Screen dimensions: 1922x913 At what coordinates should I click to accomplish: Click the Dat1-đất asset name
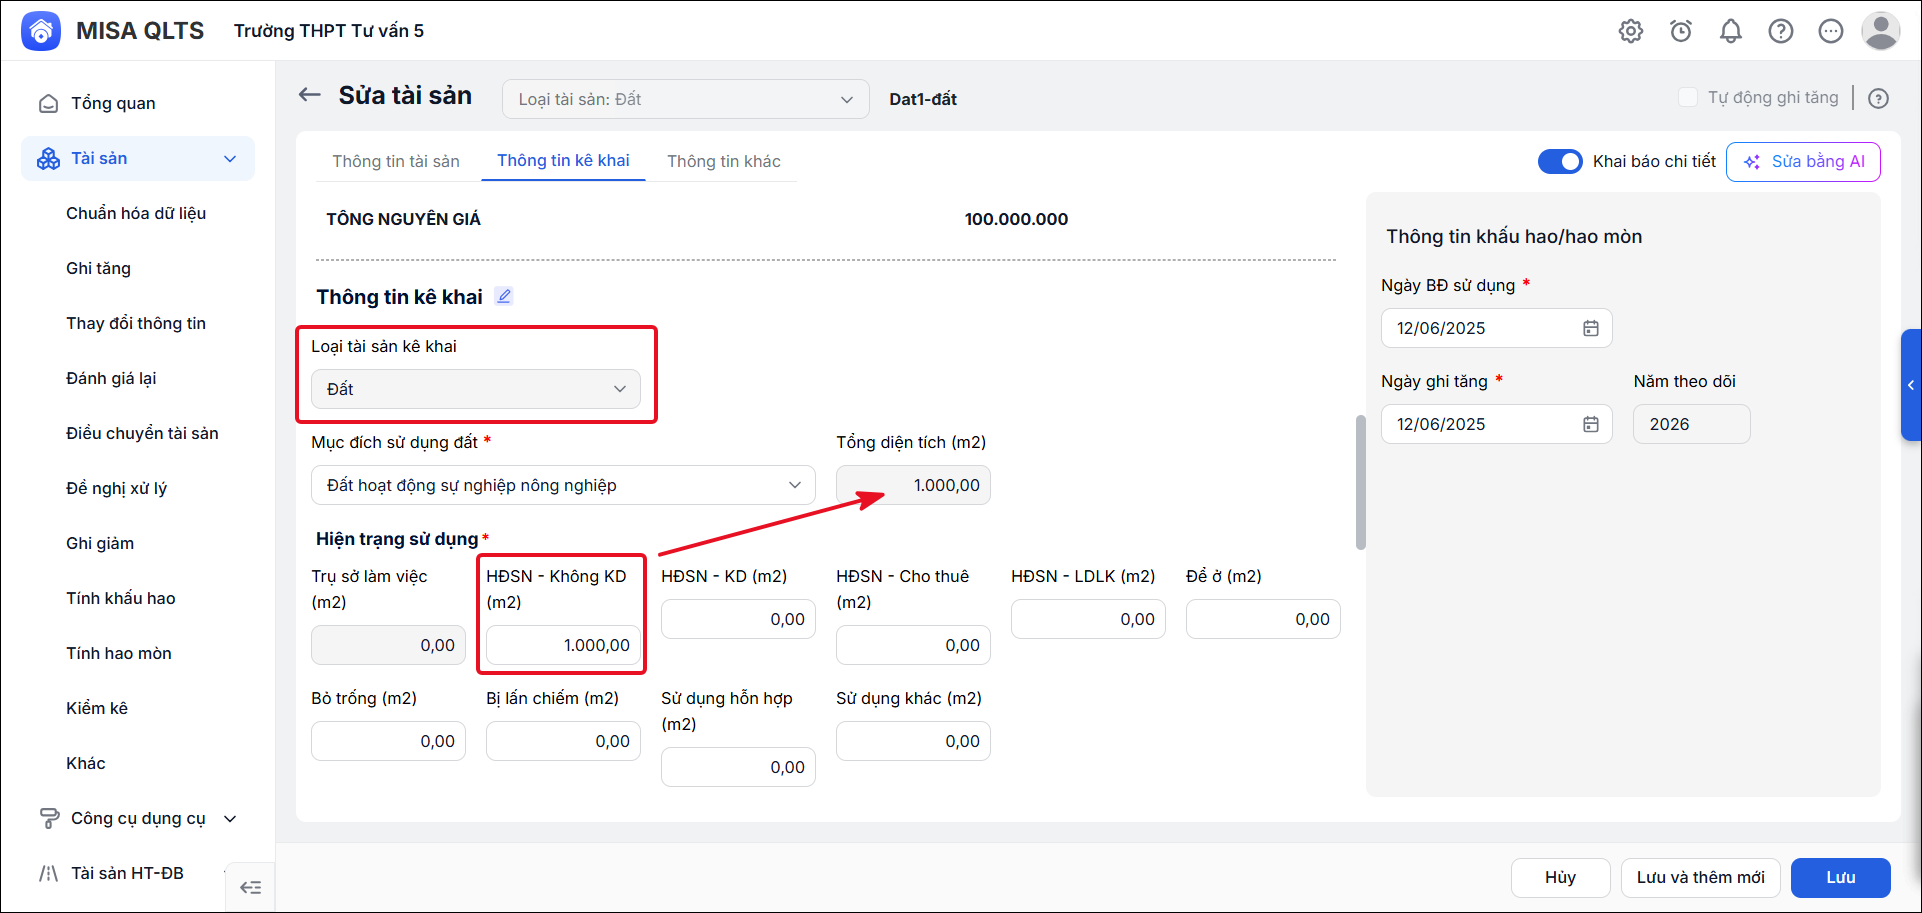923,99
